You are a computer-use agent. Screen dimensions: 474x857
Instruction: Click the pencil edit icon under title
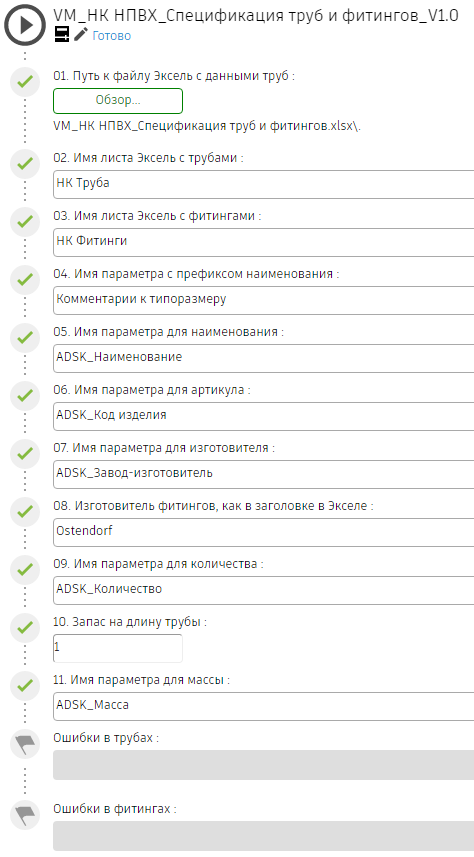pos(81,35)
